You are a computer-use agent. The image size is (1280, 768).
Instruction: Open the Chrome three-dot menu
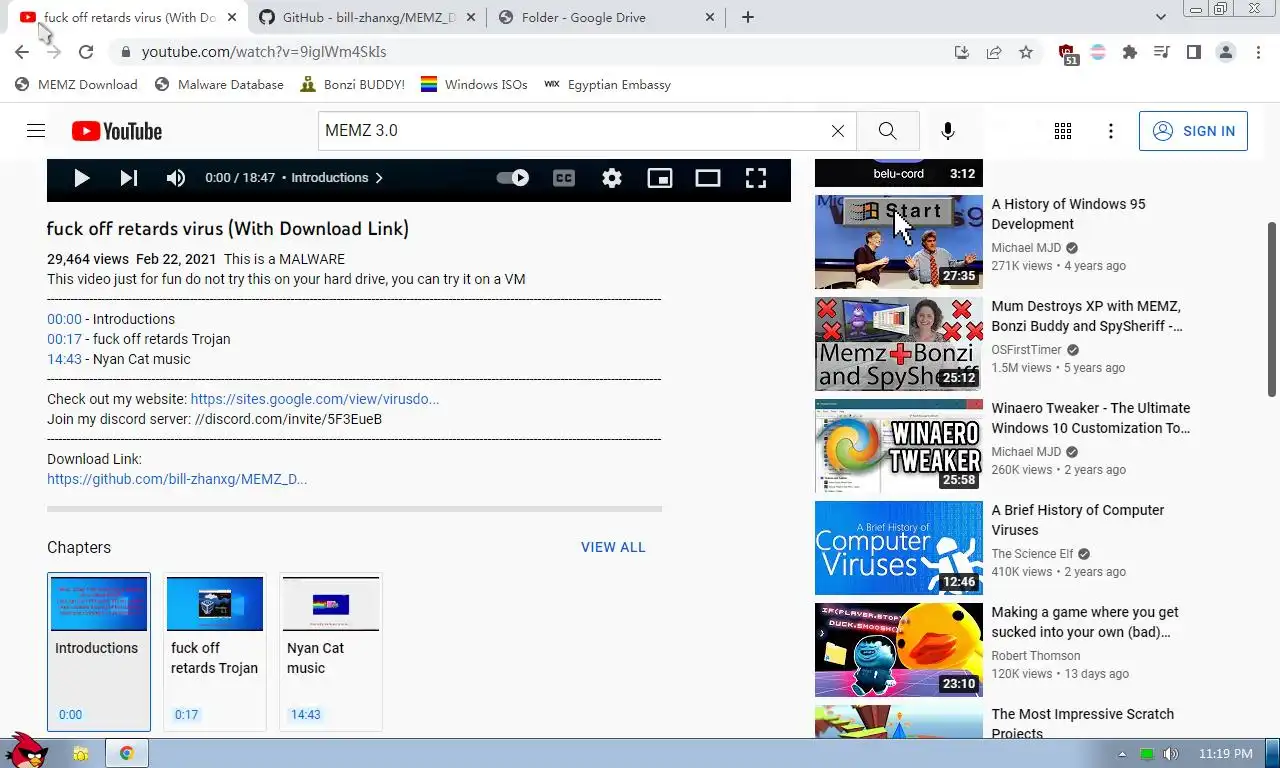coord(1258,52)
